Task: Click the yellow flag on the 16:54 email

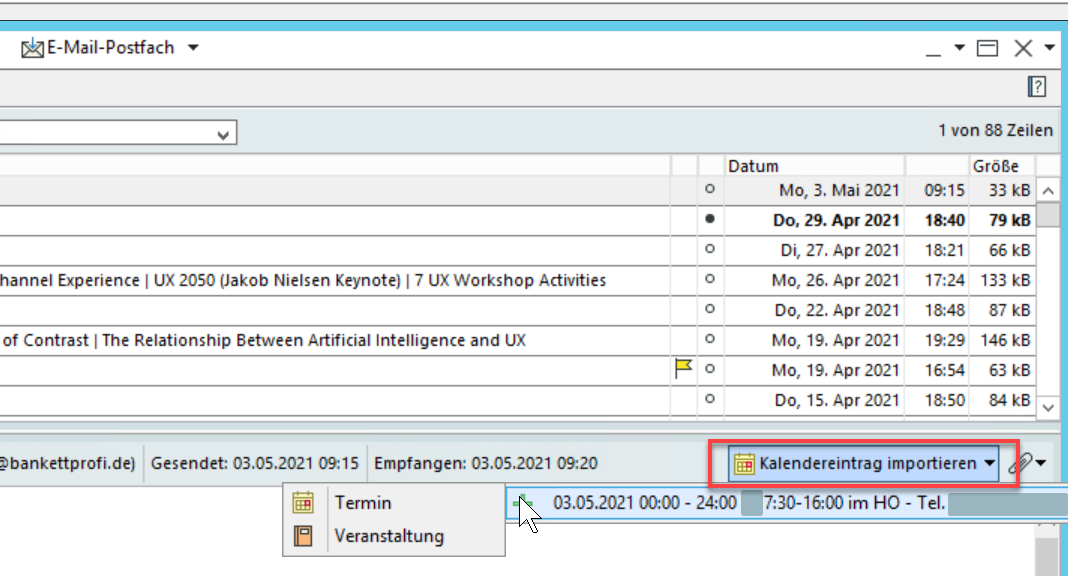Action: [x=684, y=369]
